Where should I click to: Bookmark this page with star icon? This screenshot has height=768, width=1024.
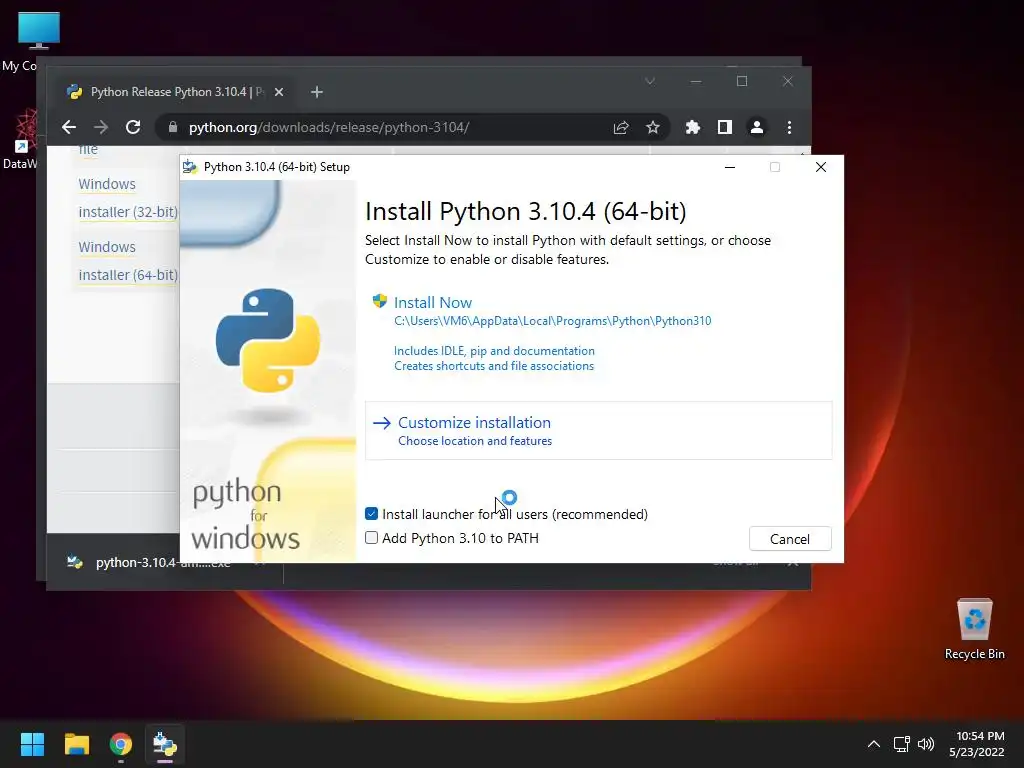(x=652, y=127)
